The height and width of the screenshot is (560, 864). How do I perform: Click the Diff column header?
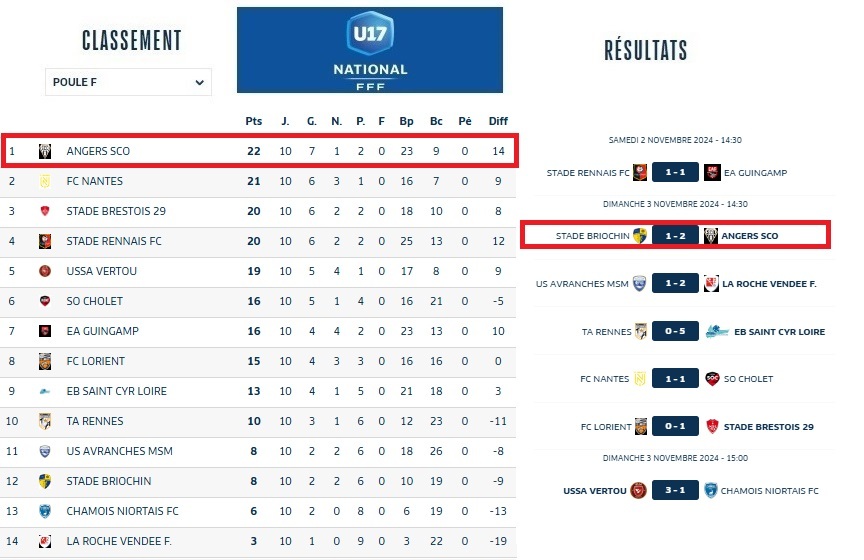497,121
